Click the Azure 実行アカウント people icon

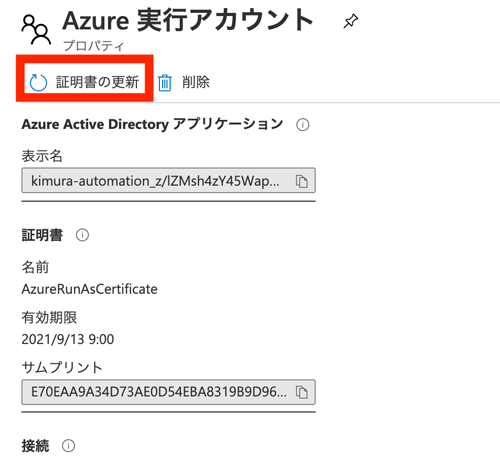pyautogui.click(x=36, y=29)
